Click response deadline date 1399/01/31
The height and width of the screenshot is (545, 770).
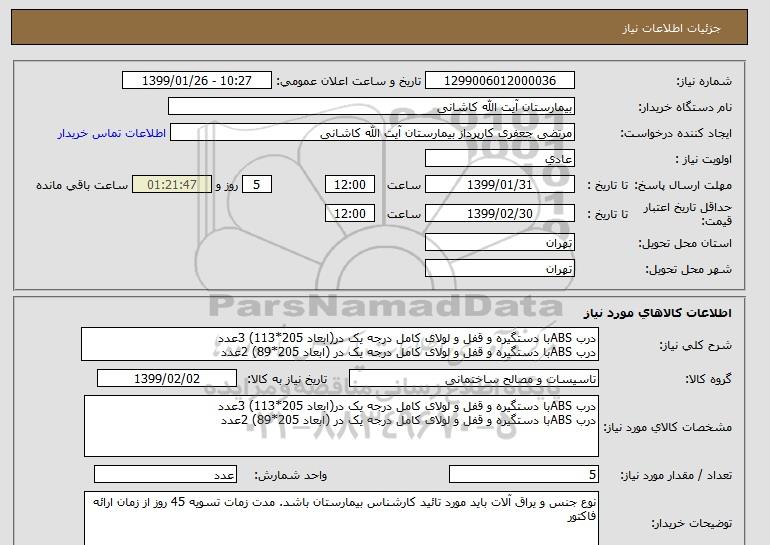[499, 185]
